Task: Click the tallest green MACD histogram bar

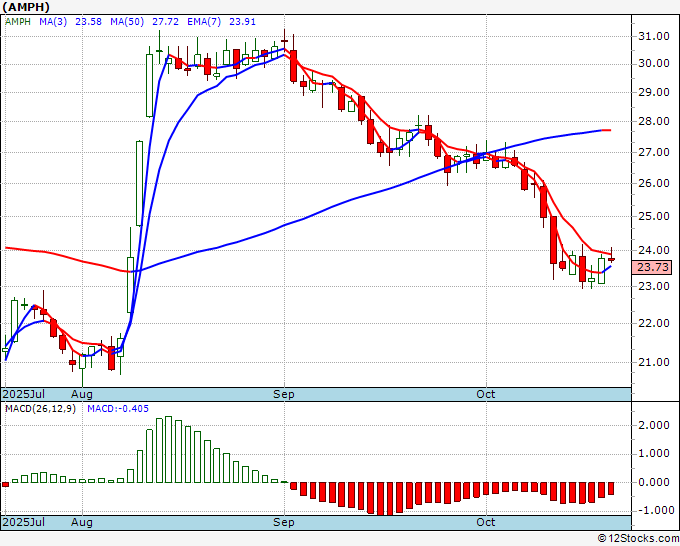Action: point(168,449)
